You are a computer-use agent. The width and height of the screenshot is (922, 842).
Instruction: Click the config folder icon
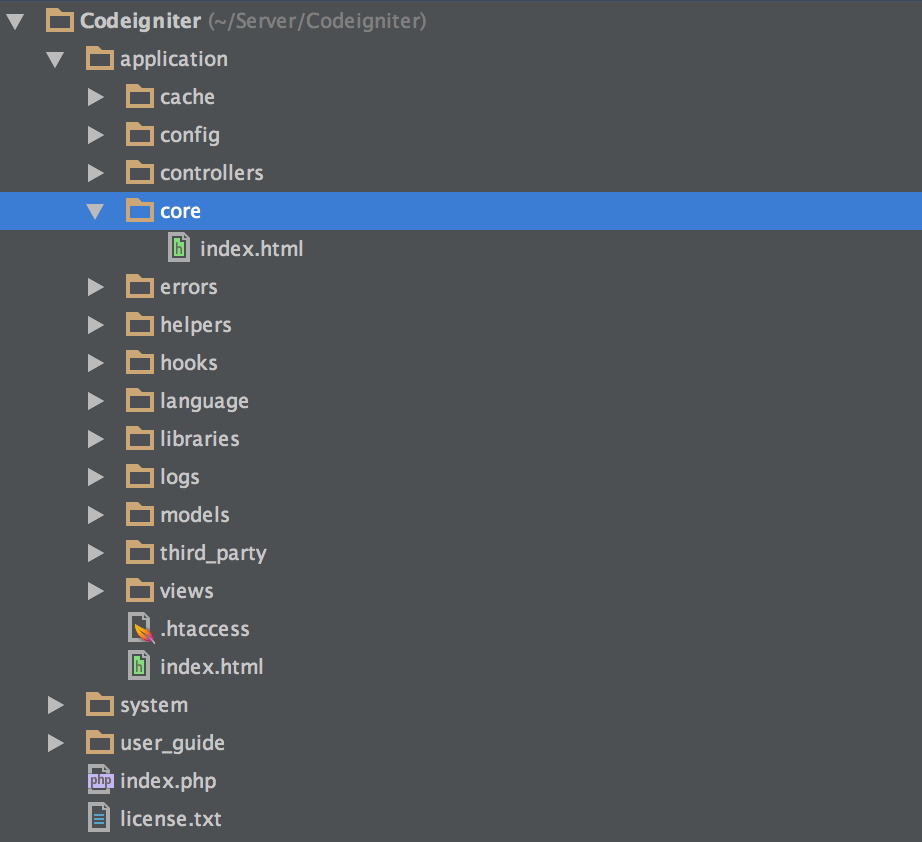point(140,134)
